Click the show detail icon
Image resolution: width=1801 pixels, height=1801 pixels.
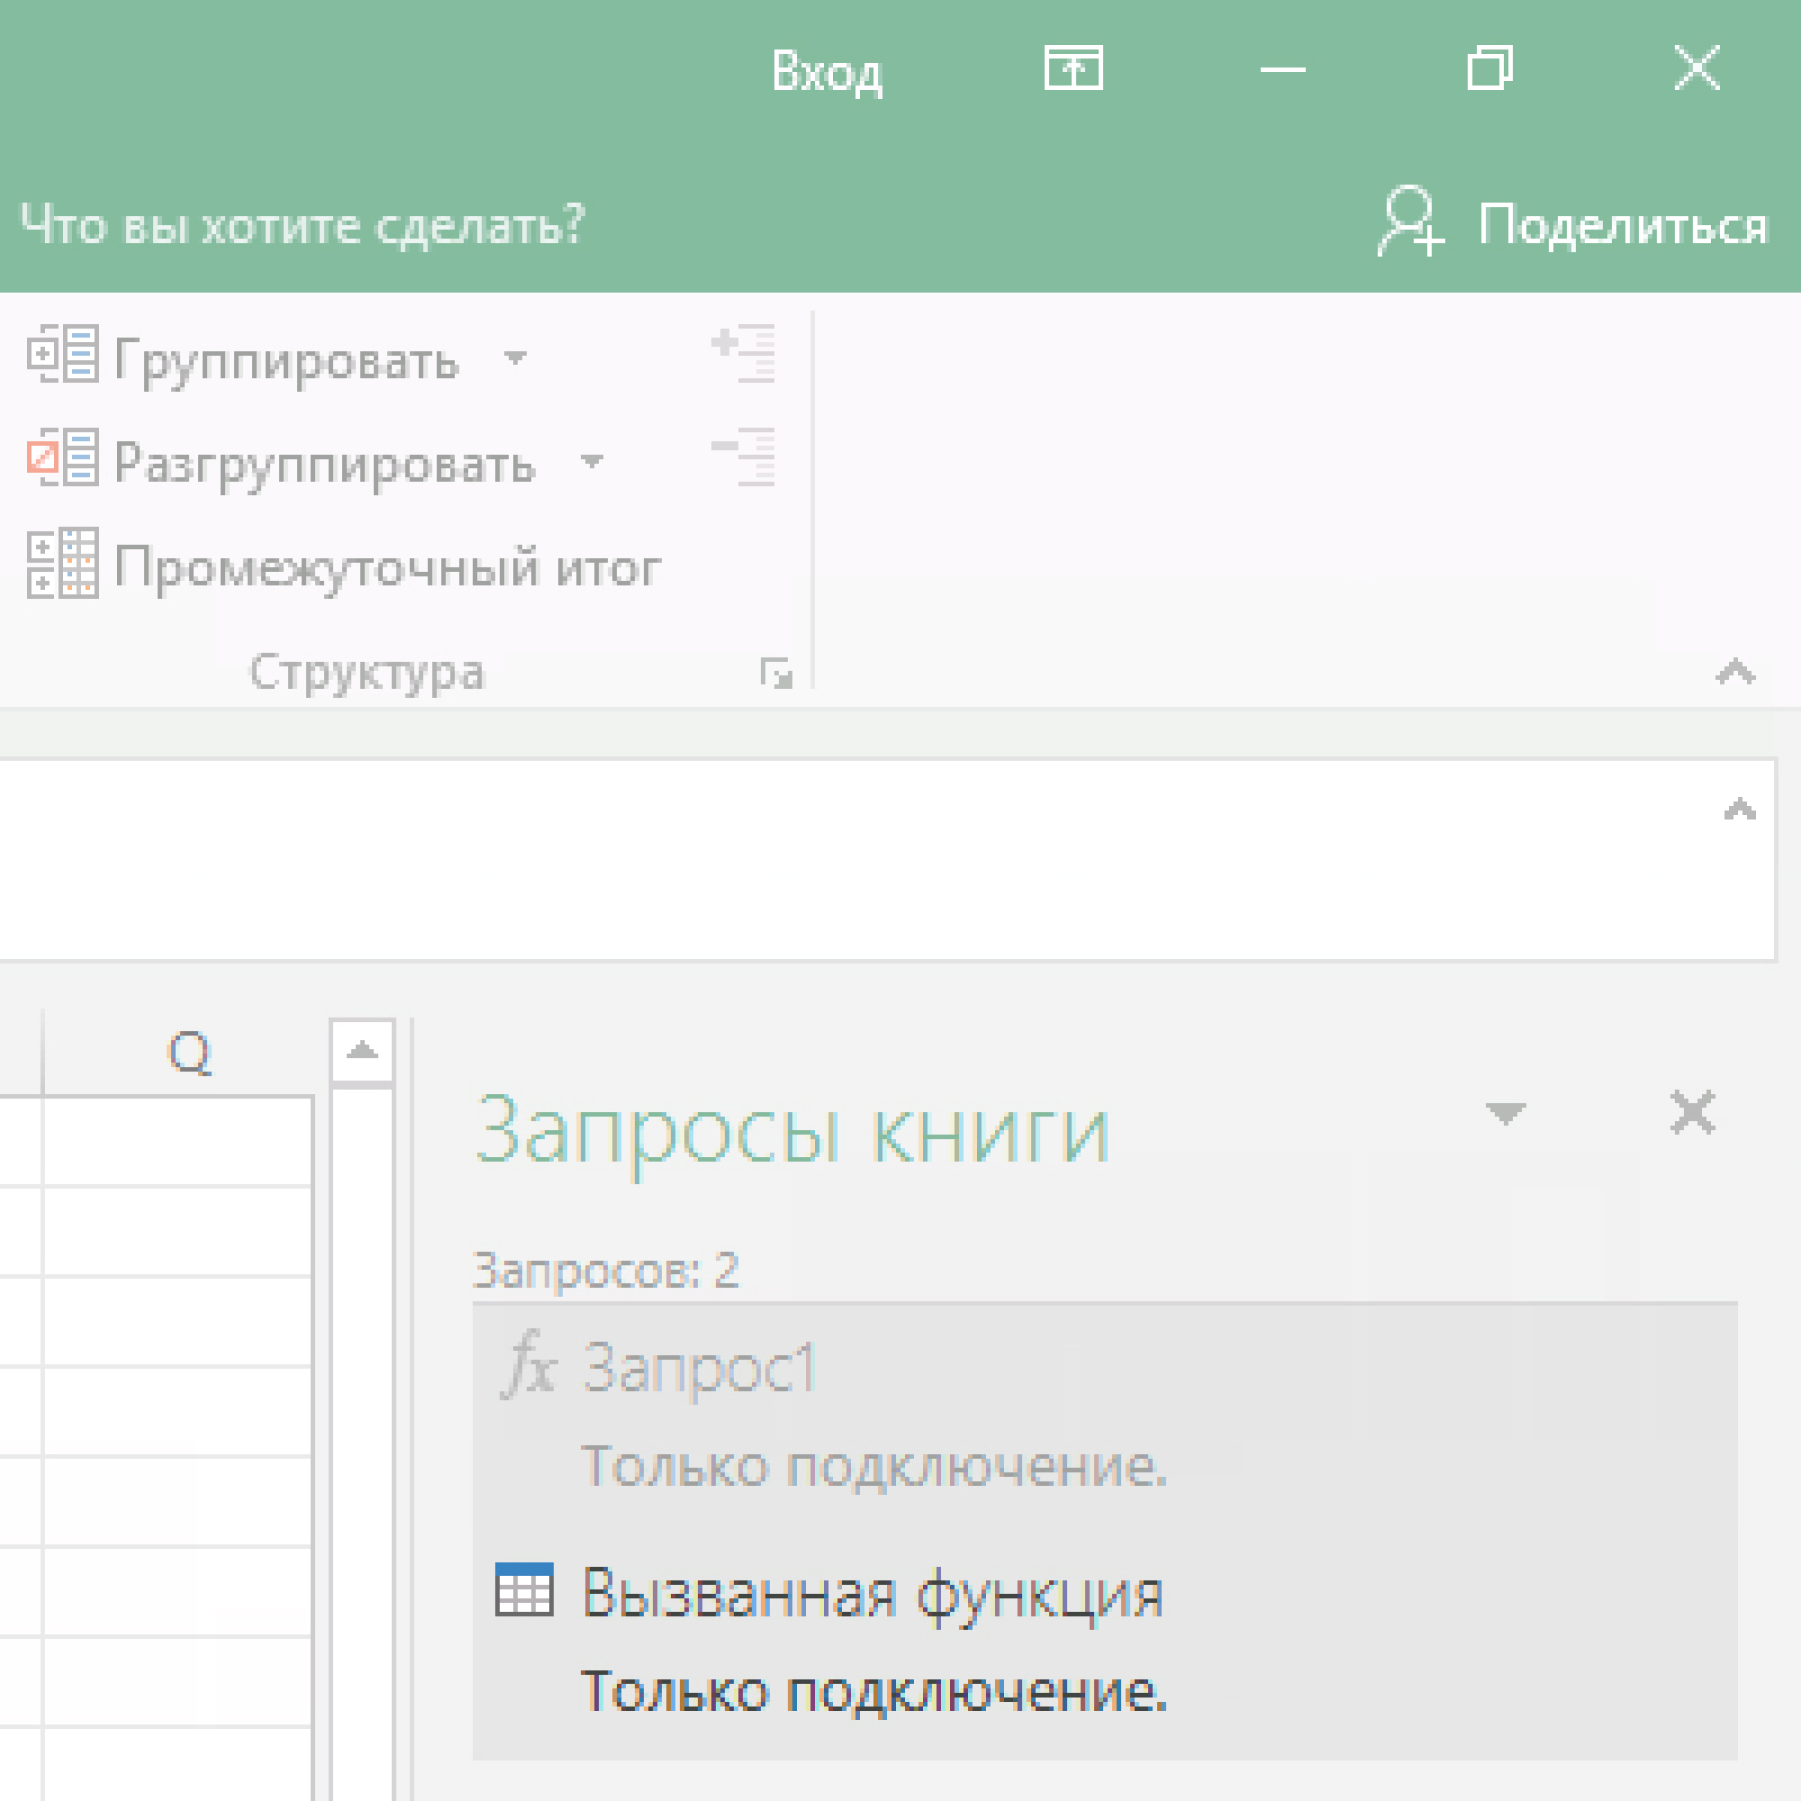(x=743, y=353)
